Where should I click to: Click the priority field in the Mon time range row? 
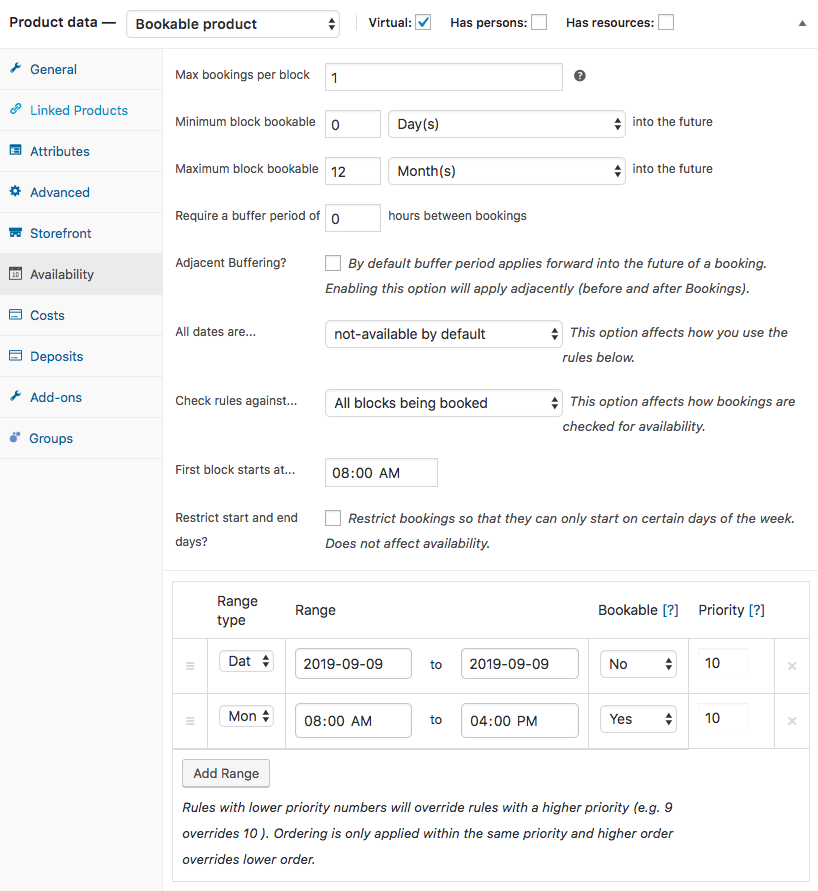(x=723, y=718)
